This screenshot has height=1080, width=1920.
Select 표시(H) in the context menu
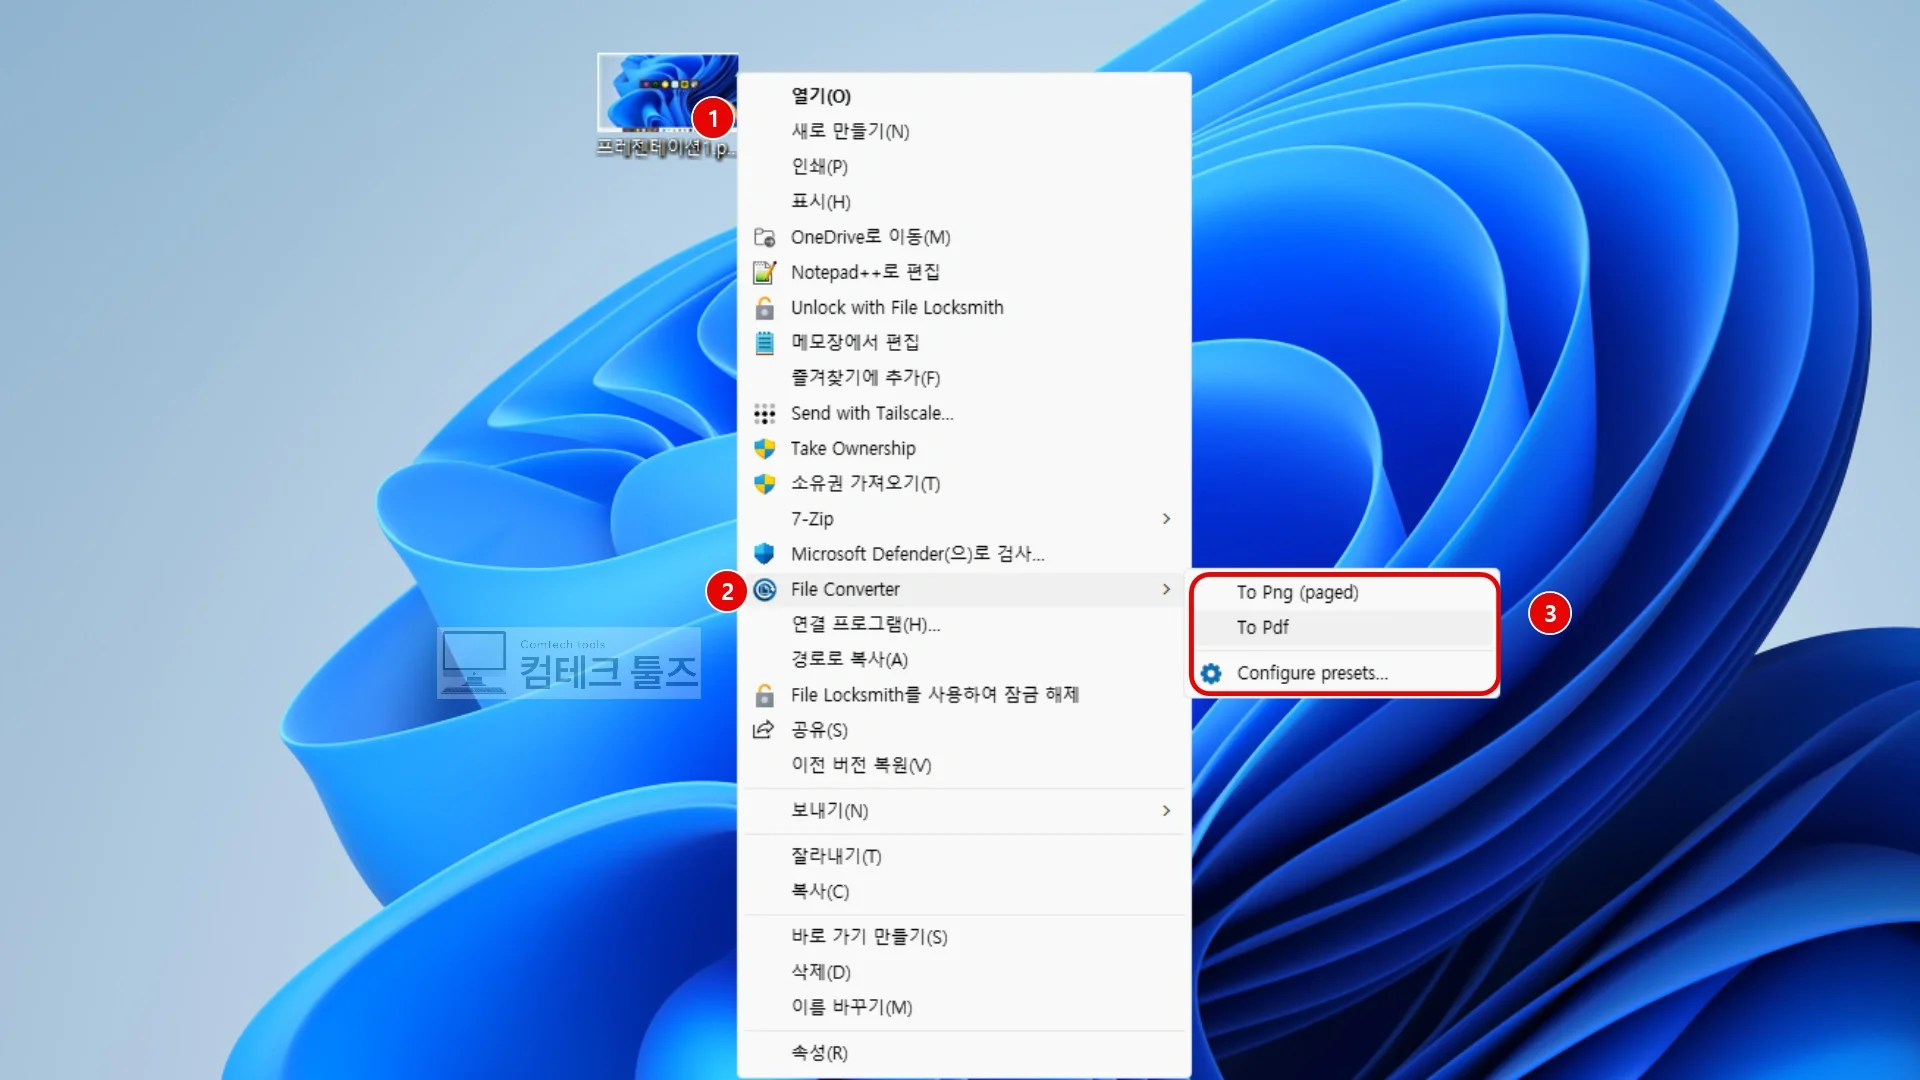[x=964, y=201]
